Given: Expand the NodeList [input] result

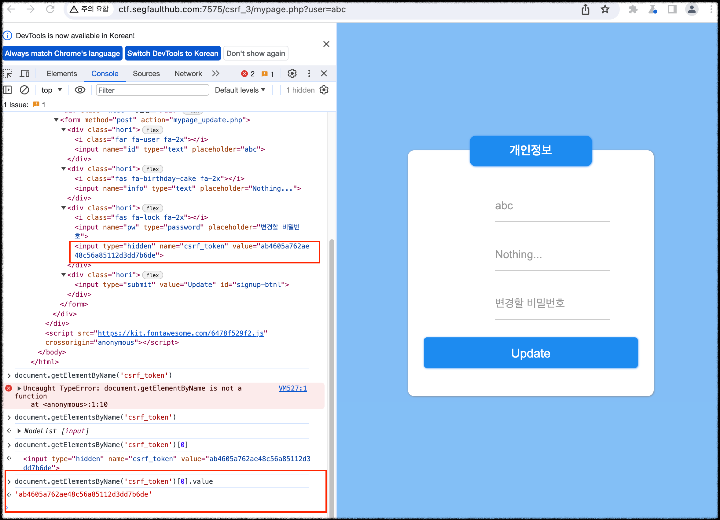Looking at the screenshot, I should 19,431.
